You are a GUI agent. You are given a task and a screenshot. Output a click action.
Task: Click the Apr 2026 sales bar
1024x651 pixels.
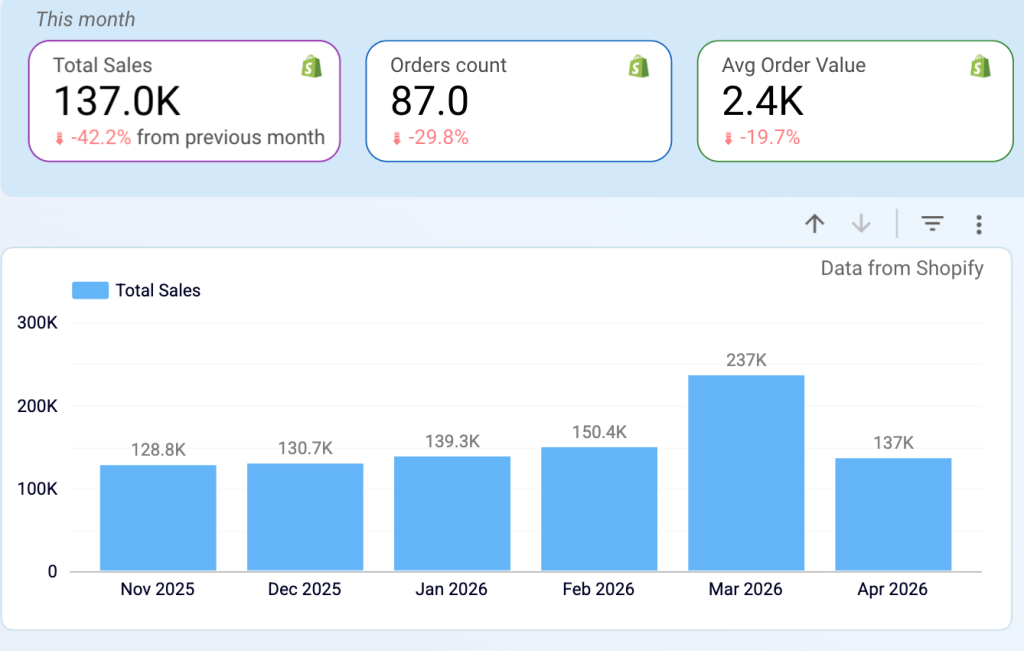(x=892, y=515)
